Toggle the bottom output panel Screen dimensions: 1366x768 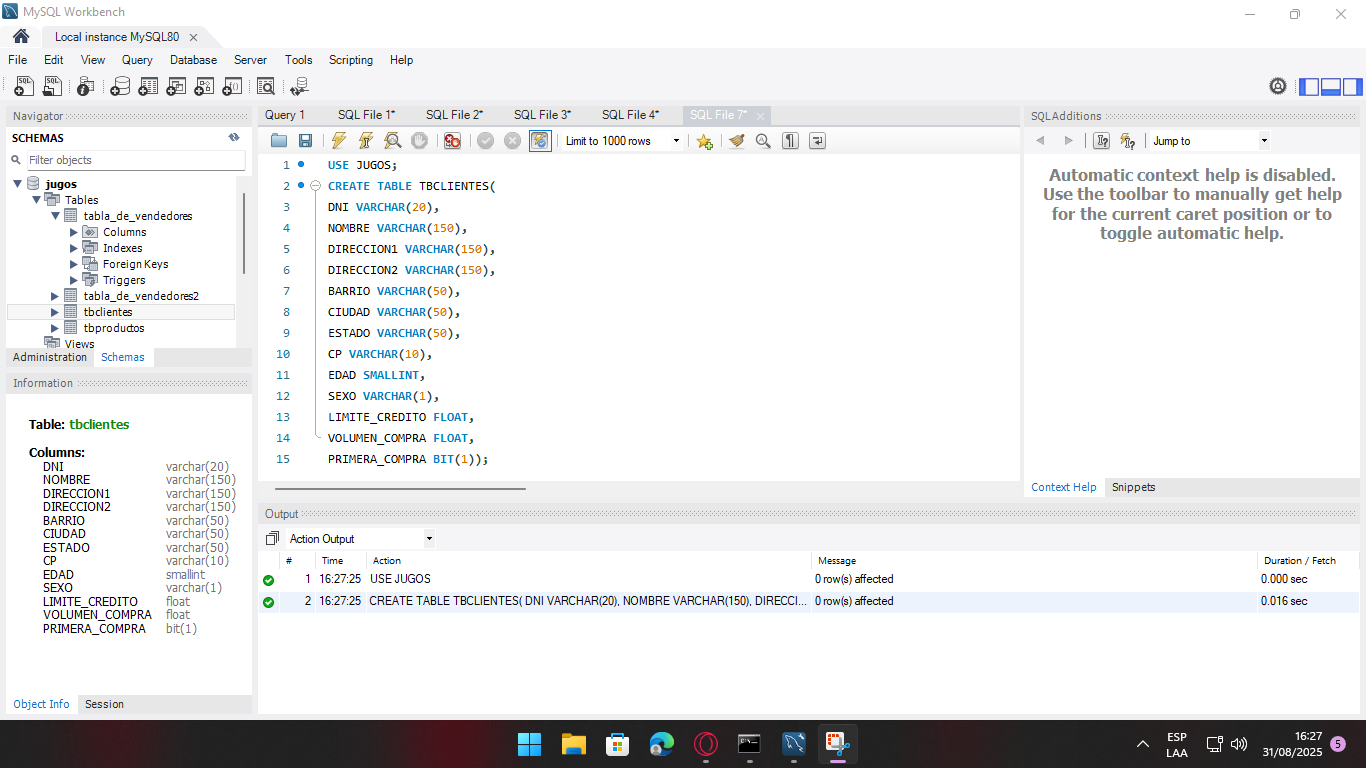1331,87
